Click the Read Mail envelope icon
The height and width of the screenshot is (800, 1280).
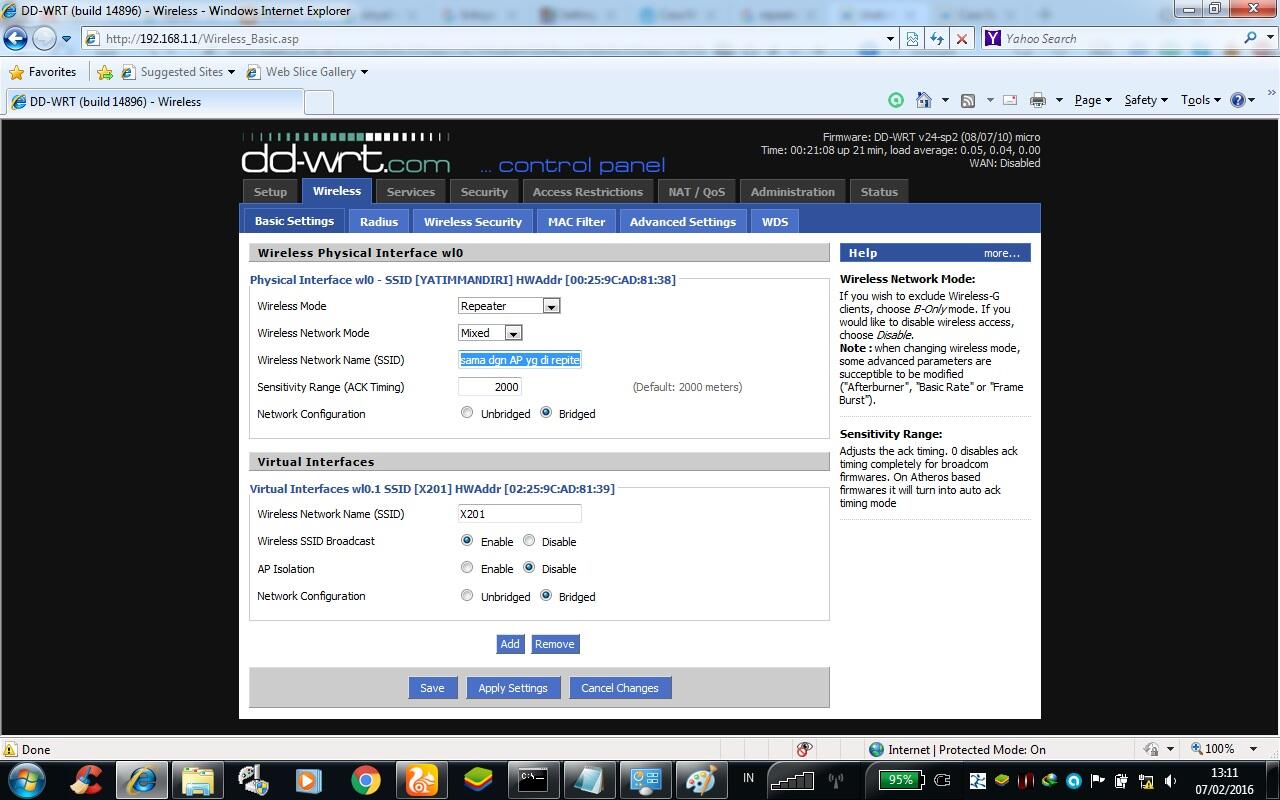pyautogui.click(x=1009, y=100)
